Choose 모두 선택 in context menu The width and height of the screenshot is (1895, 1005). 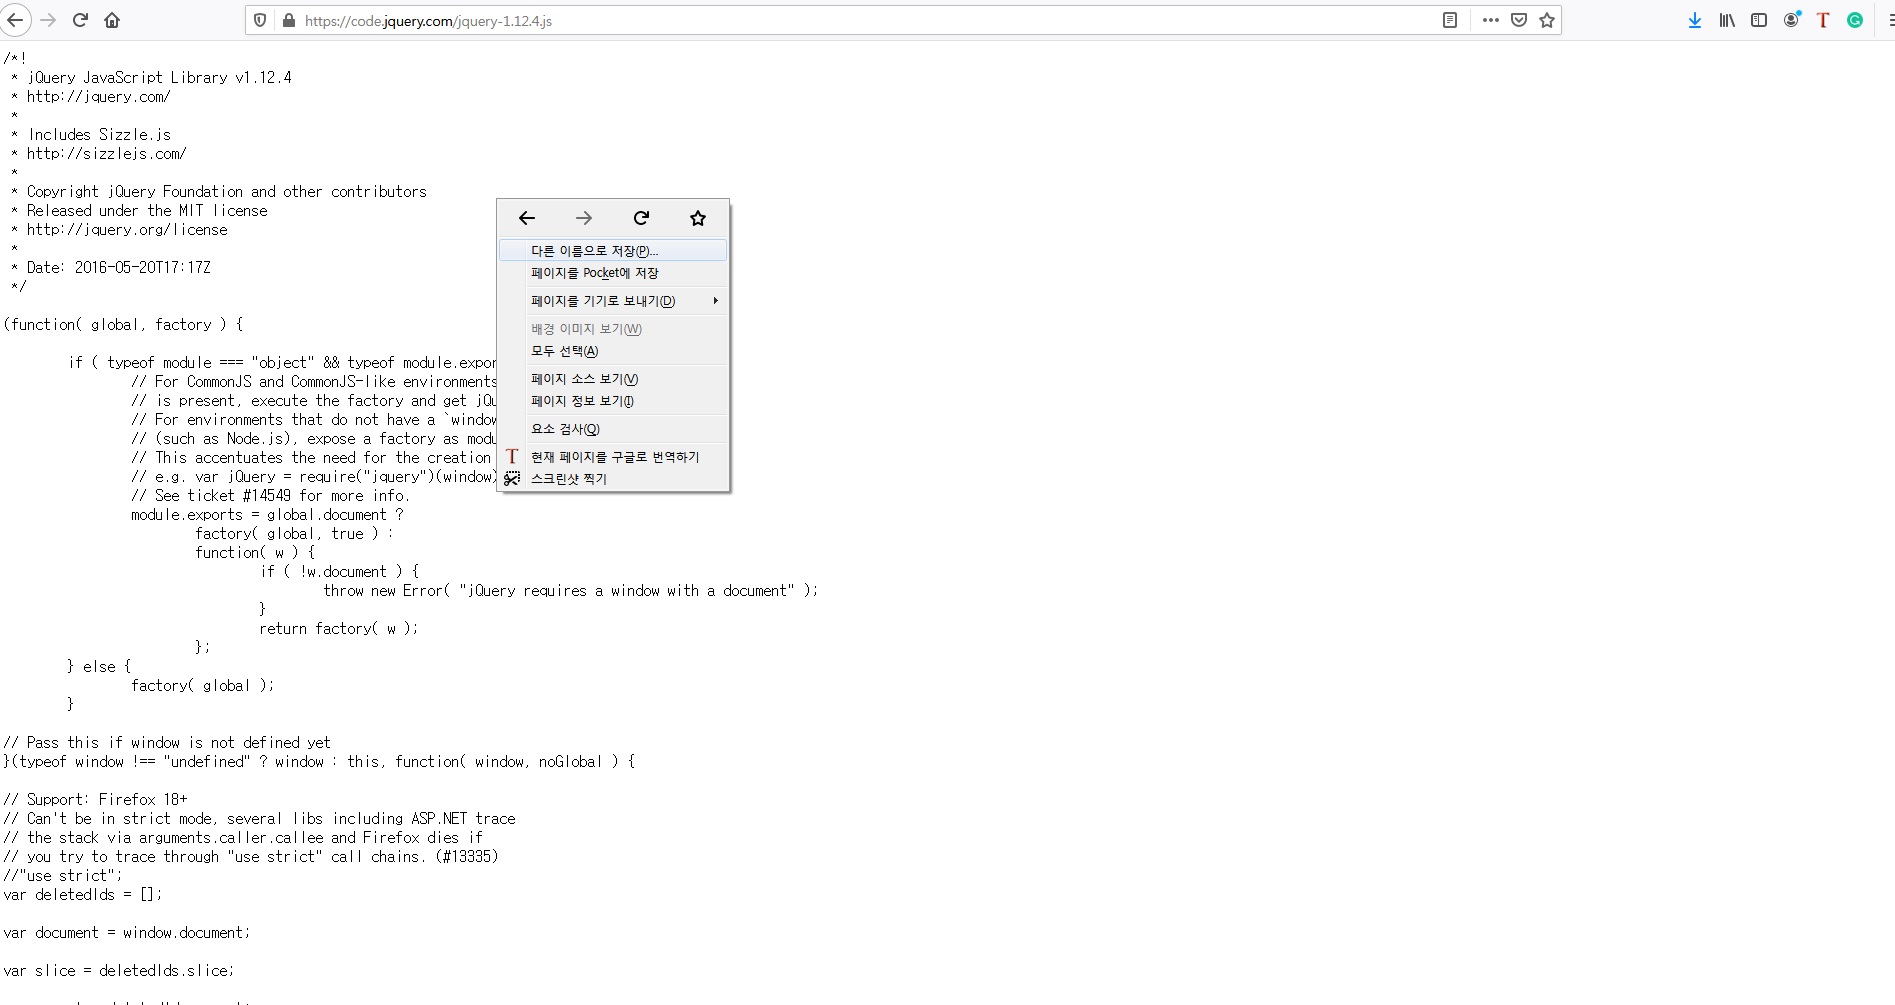613,351
